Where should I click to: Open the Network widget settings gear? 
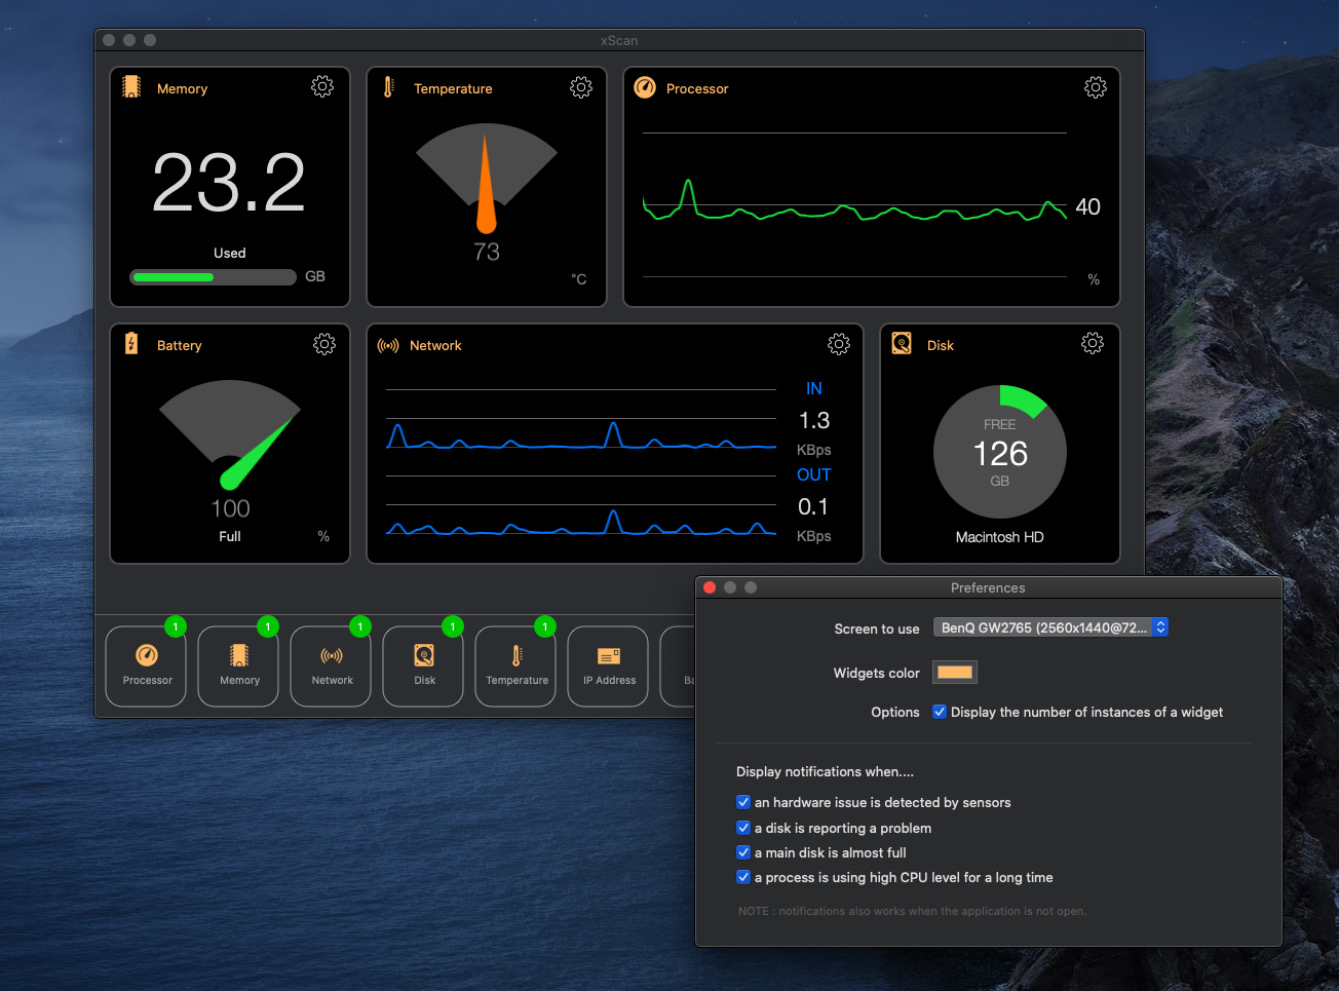[x=838, y=344]
